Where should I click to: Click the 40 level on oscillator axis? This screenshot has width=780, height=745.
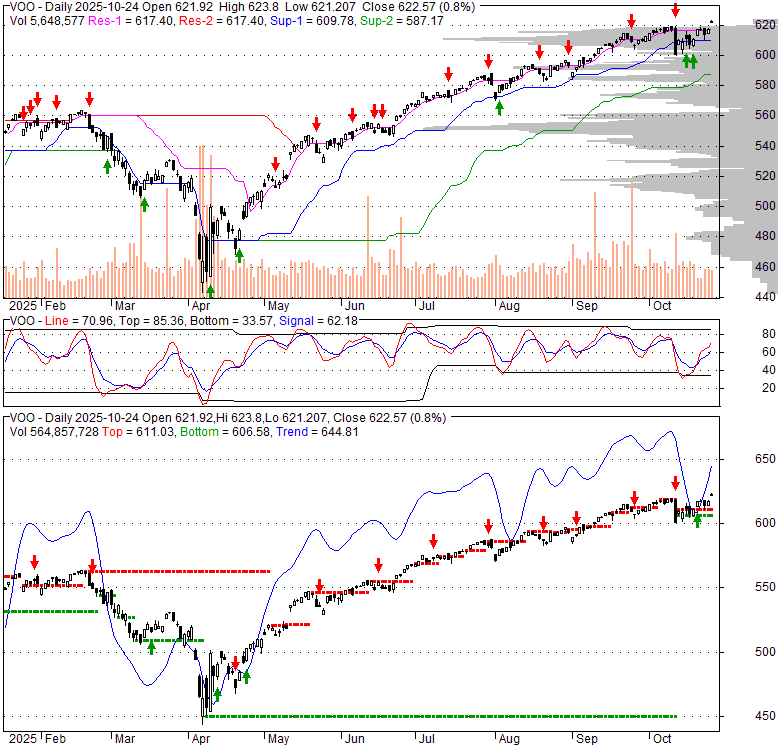(x=769, y=370)
